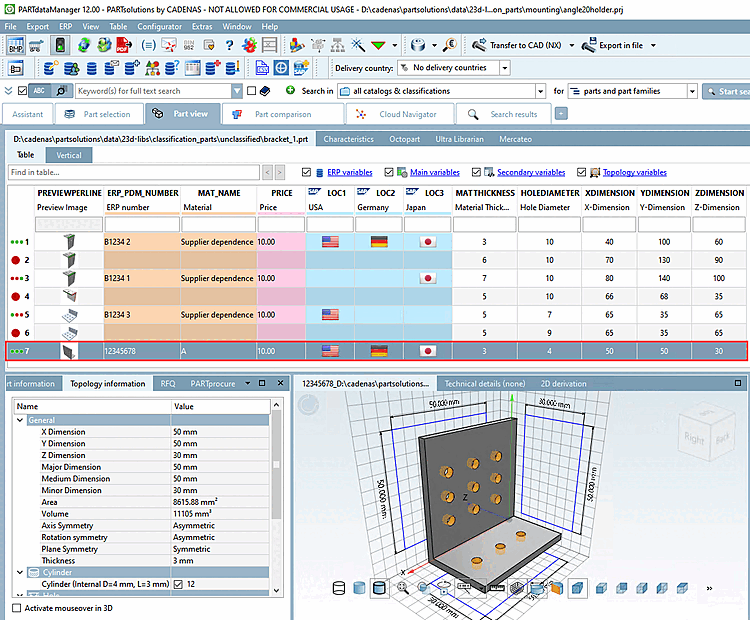
Task: Open the all catalogs & classifications dropdown
Action: click(539, 91)
